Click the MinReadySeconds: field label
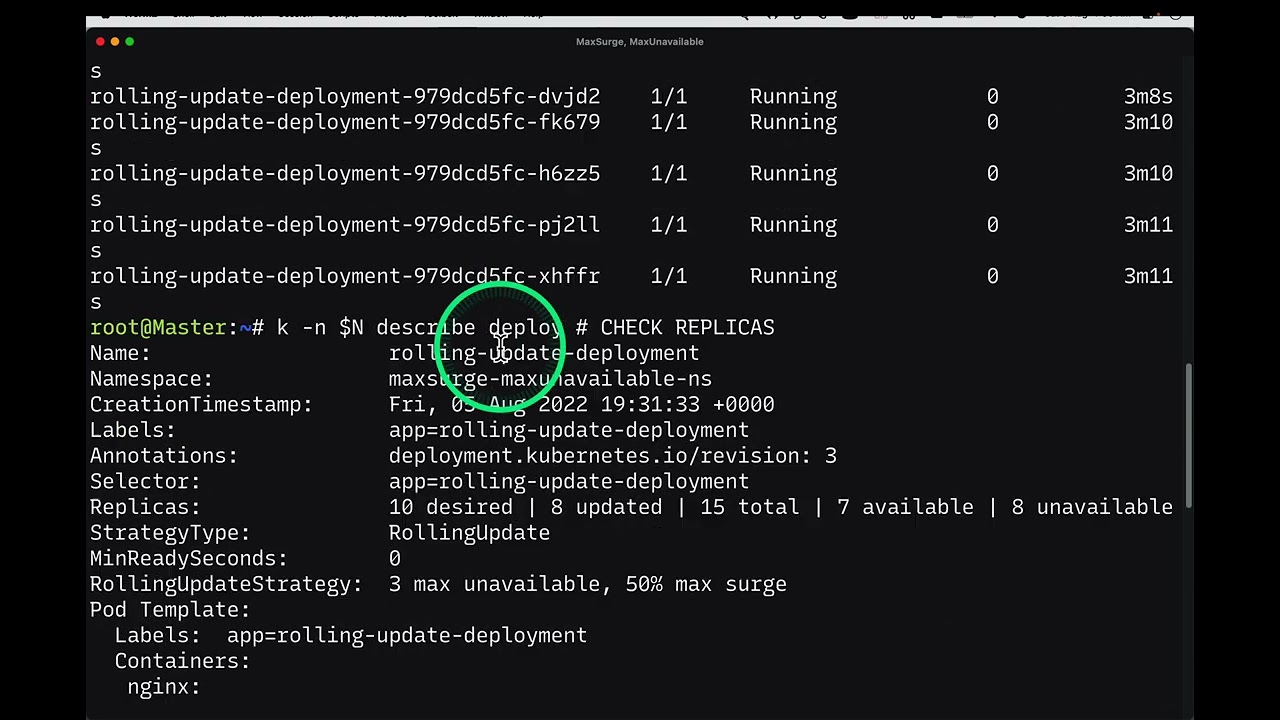 coord(189,559)
